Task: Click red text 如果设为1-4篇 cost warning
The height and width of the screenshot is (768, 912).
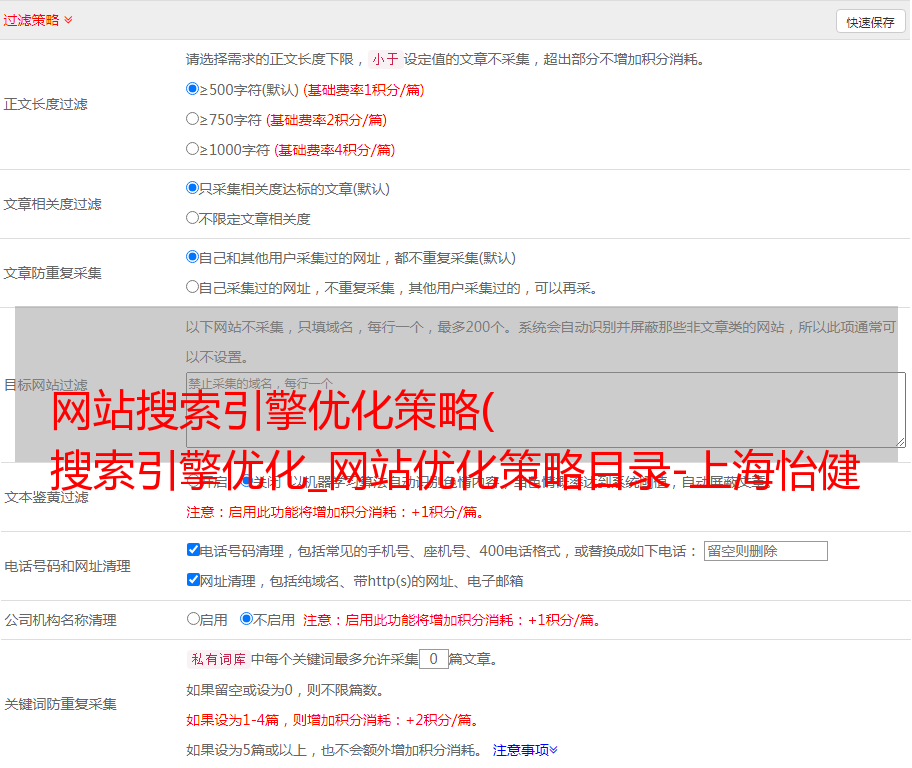Action: click(x=333, y=720)
